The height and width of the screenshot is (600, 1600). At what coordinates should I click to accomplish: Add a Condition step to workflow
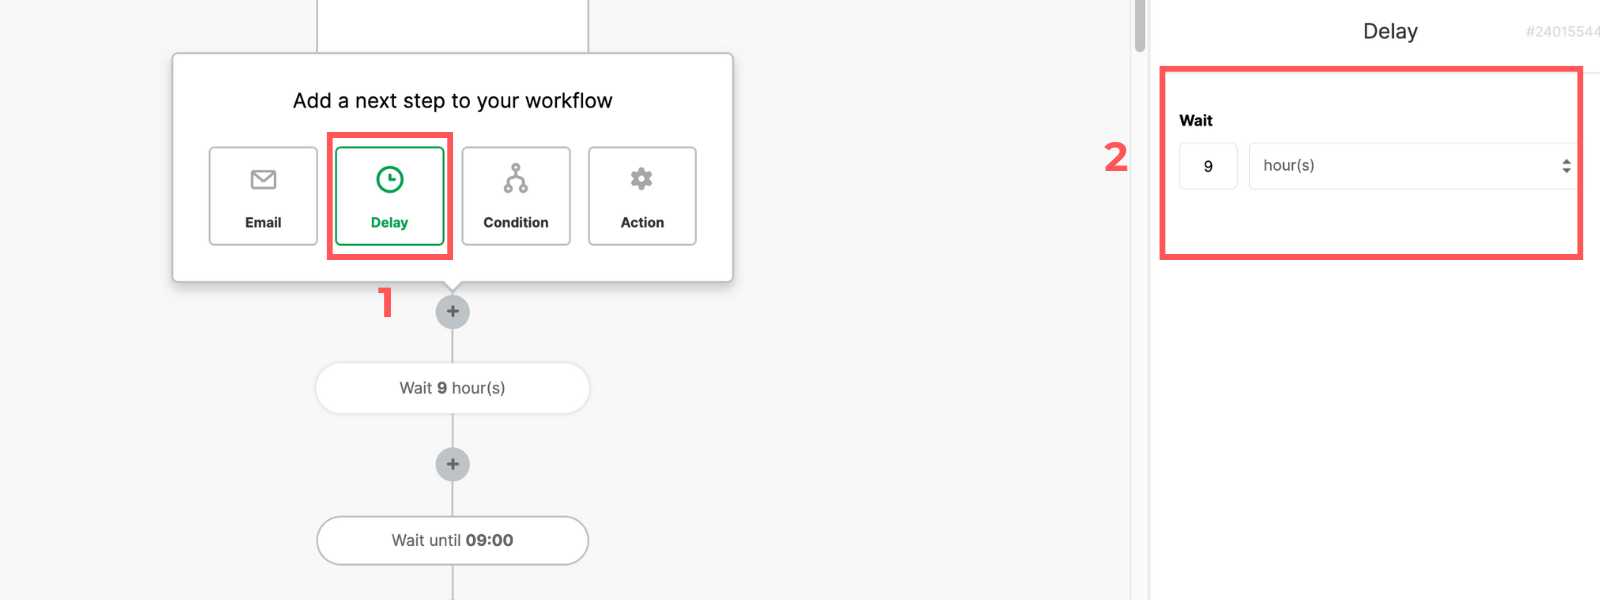click(516, 196)
